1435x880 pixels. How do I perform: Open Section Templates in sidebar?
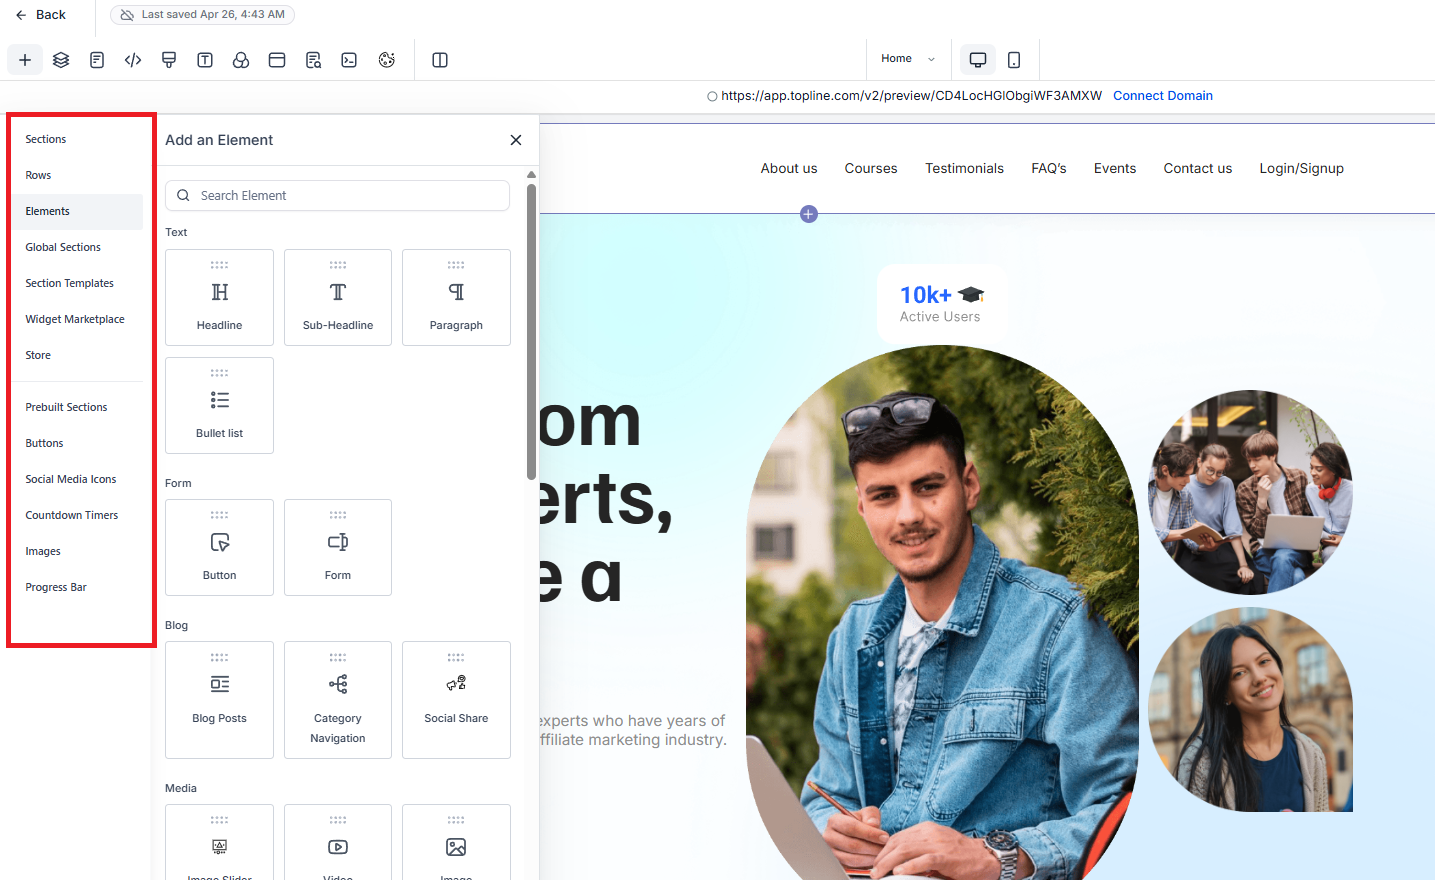[69, 283]
